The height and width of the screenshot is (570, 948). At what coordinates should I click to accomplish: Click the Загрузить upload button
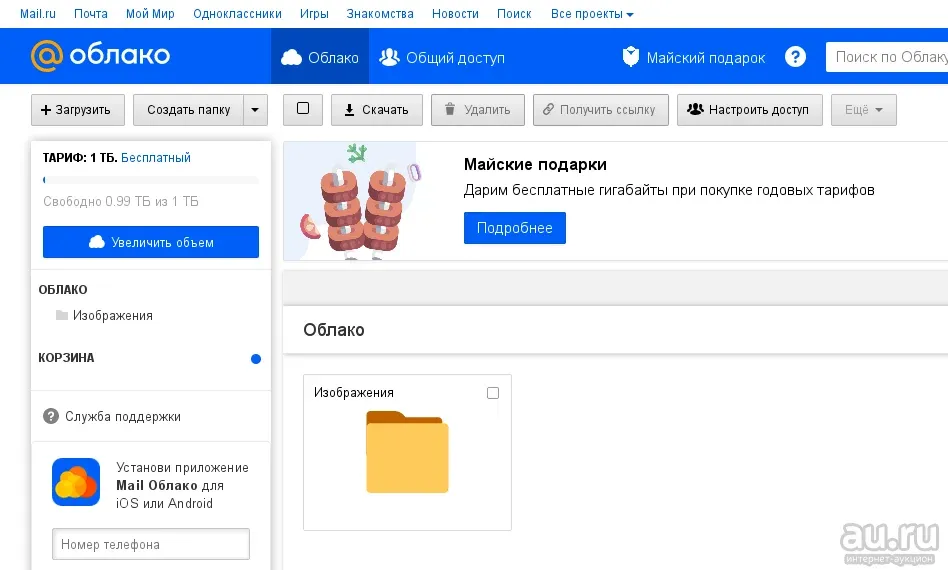(78, 110)
